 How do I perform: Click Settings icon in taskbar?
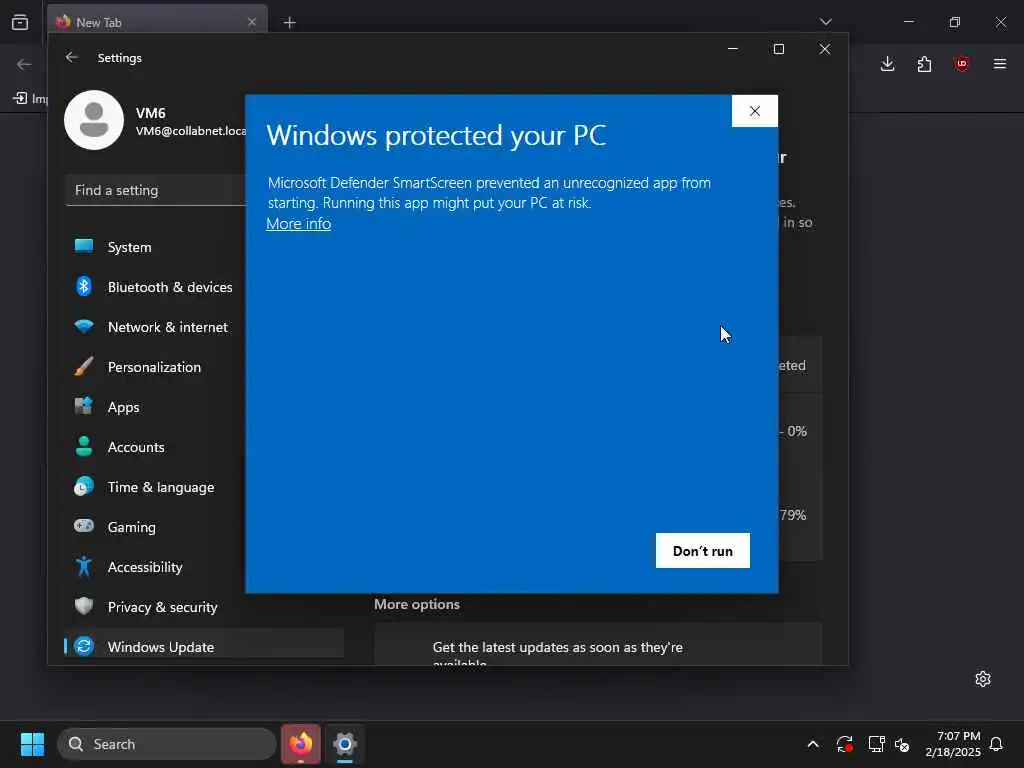[345, 744]
